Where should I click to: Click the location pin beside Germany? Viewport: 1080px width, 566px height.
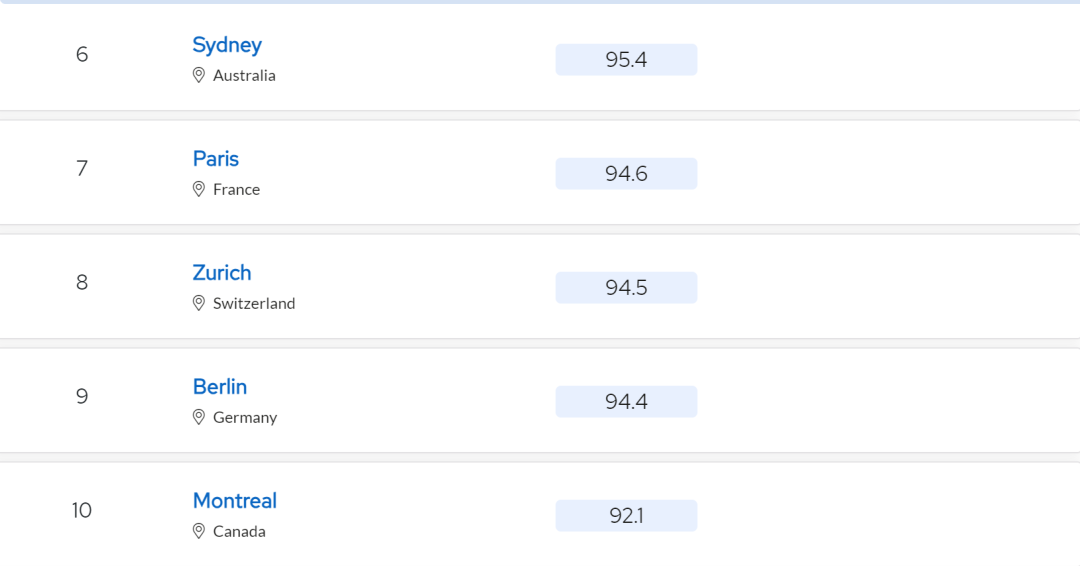198,417
